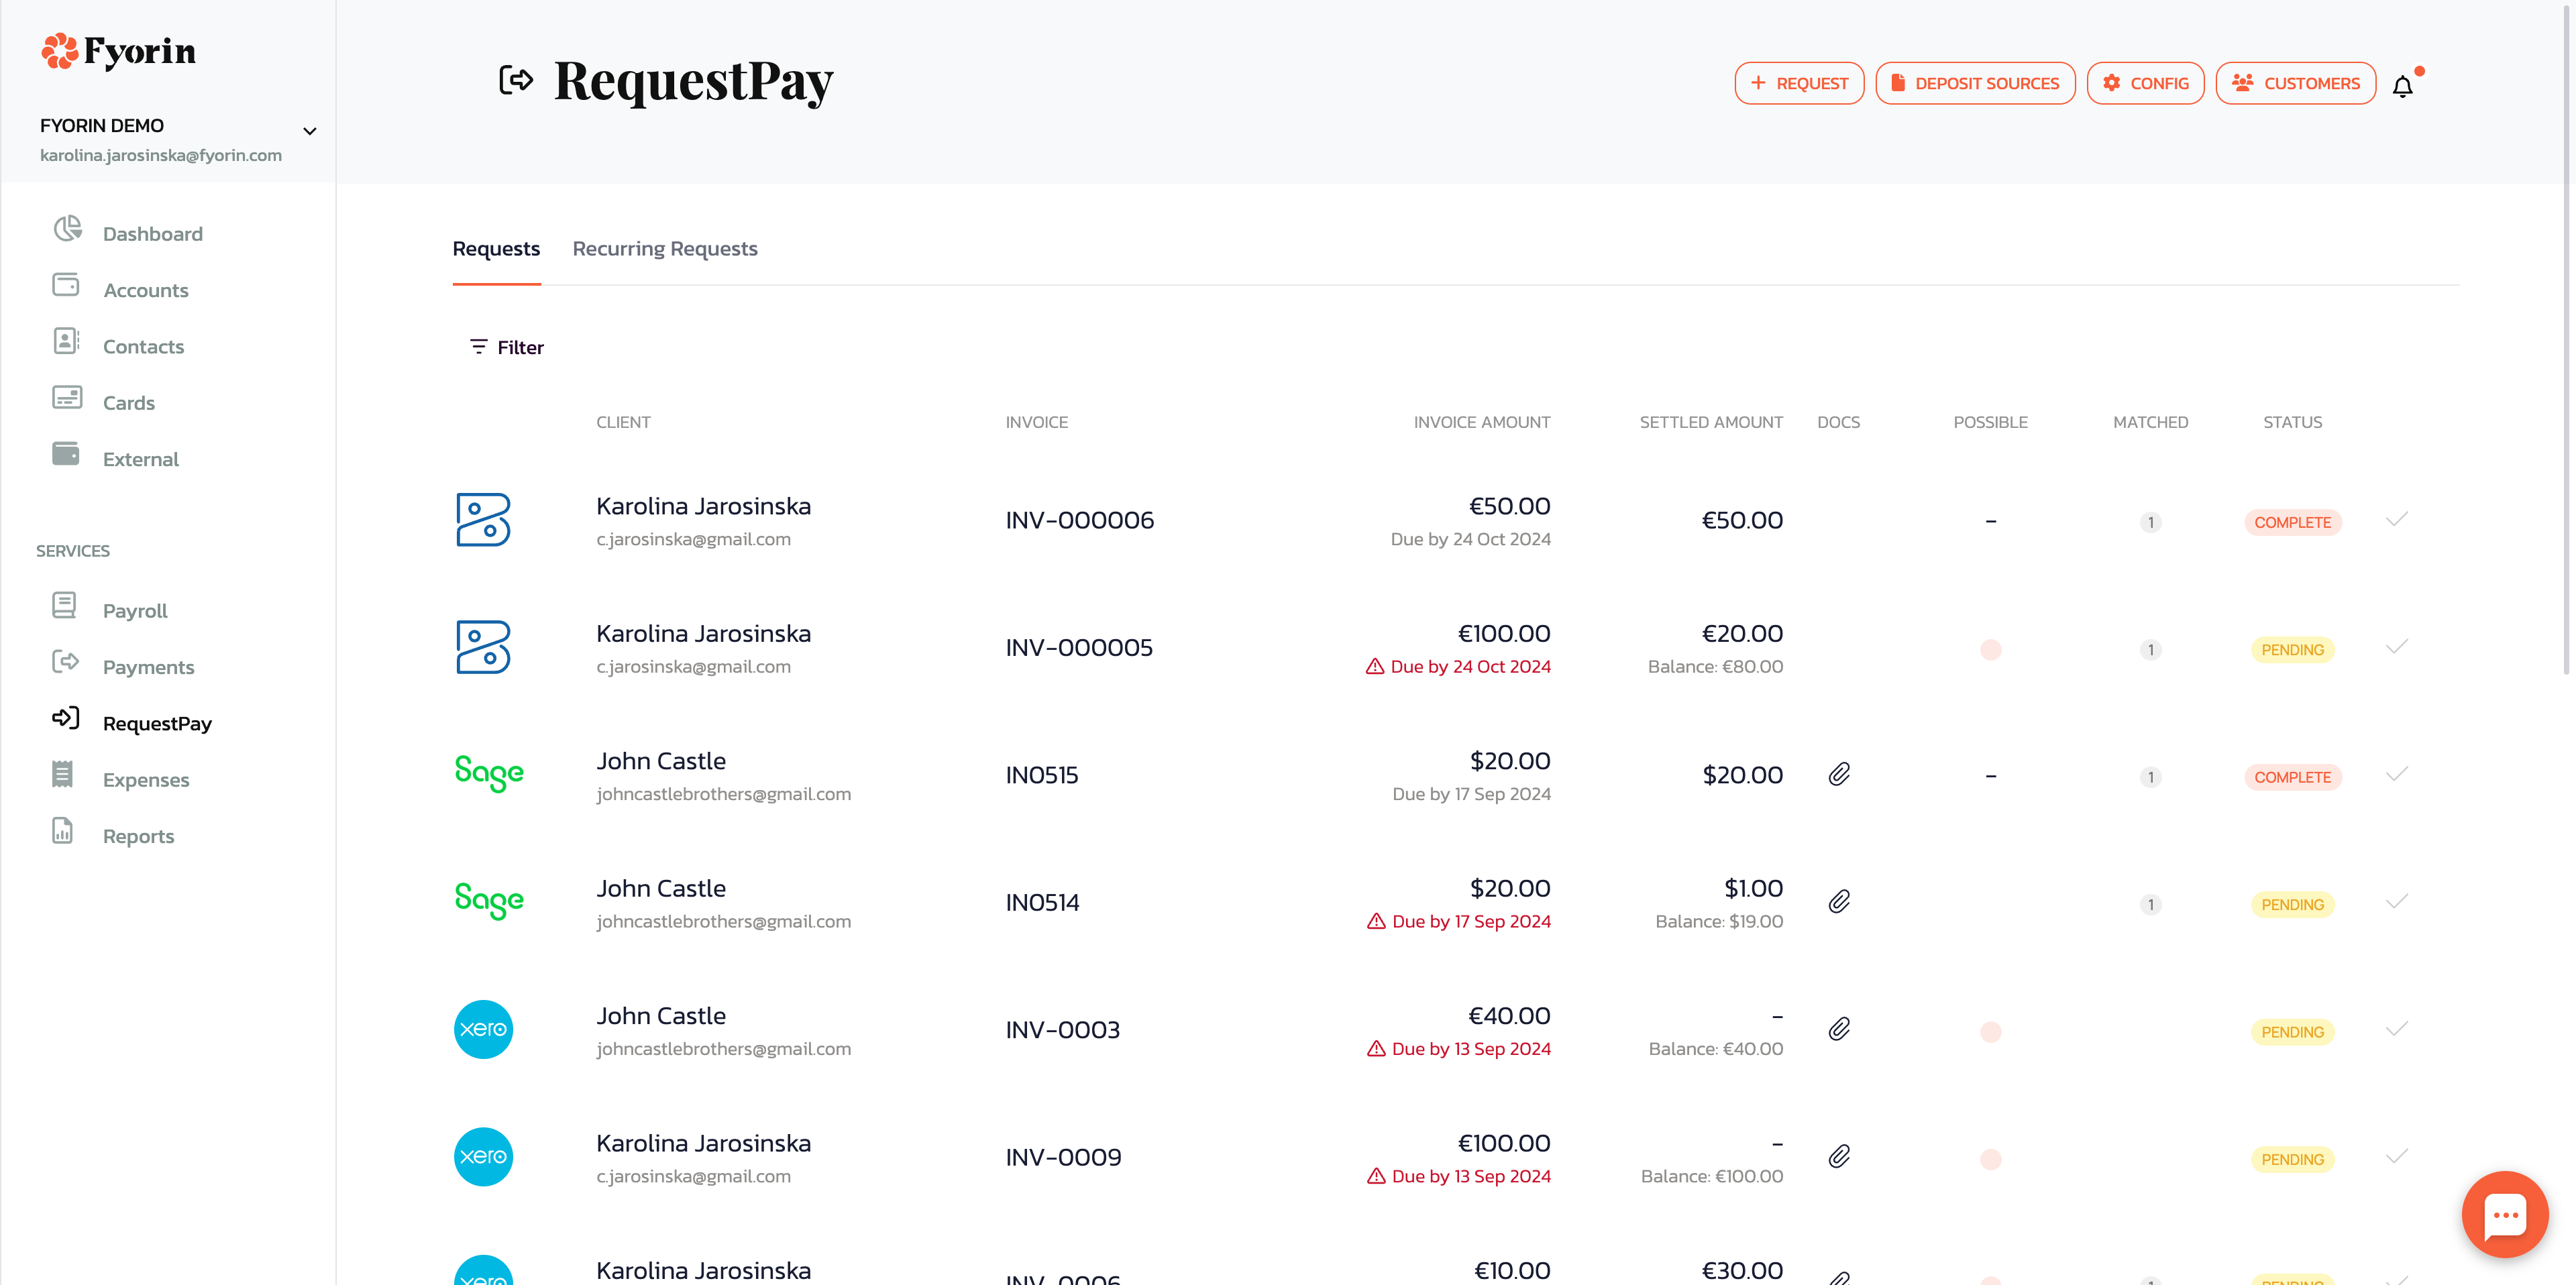2576x1285 pixels.
Task: Switch to the Recurring Requests tab
Action: (x=665, y=249)
